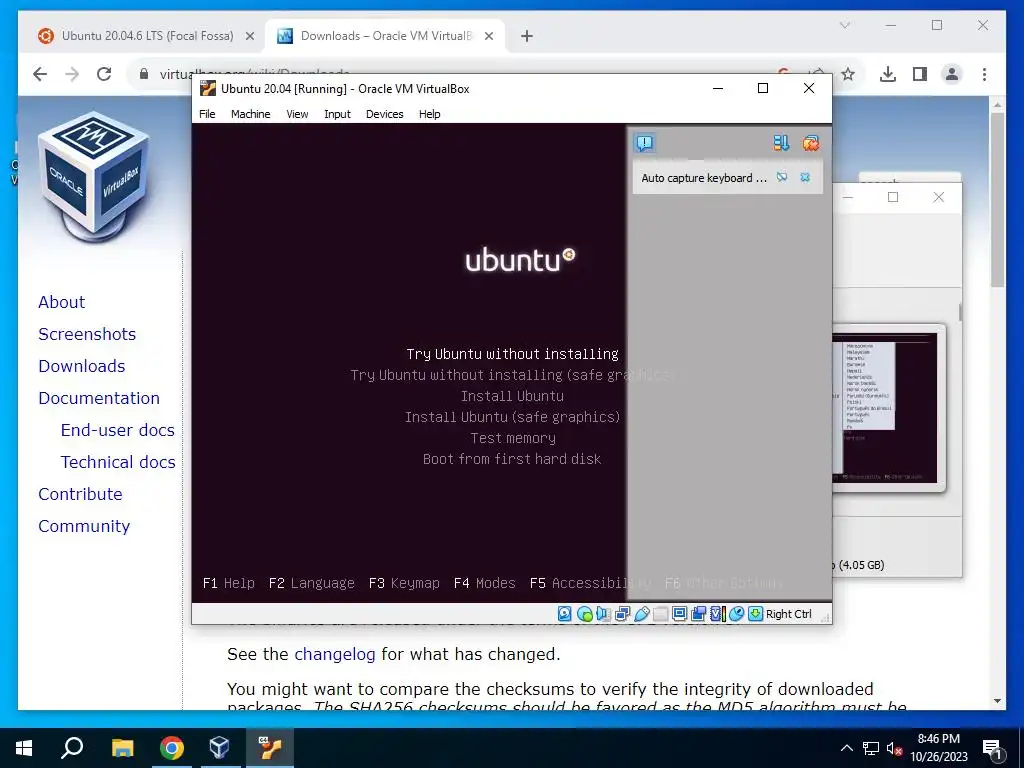Select Try Ubuntu without installing

tap(512, 354)
